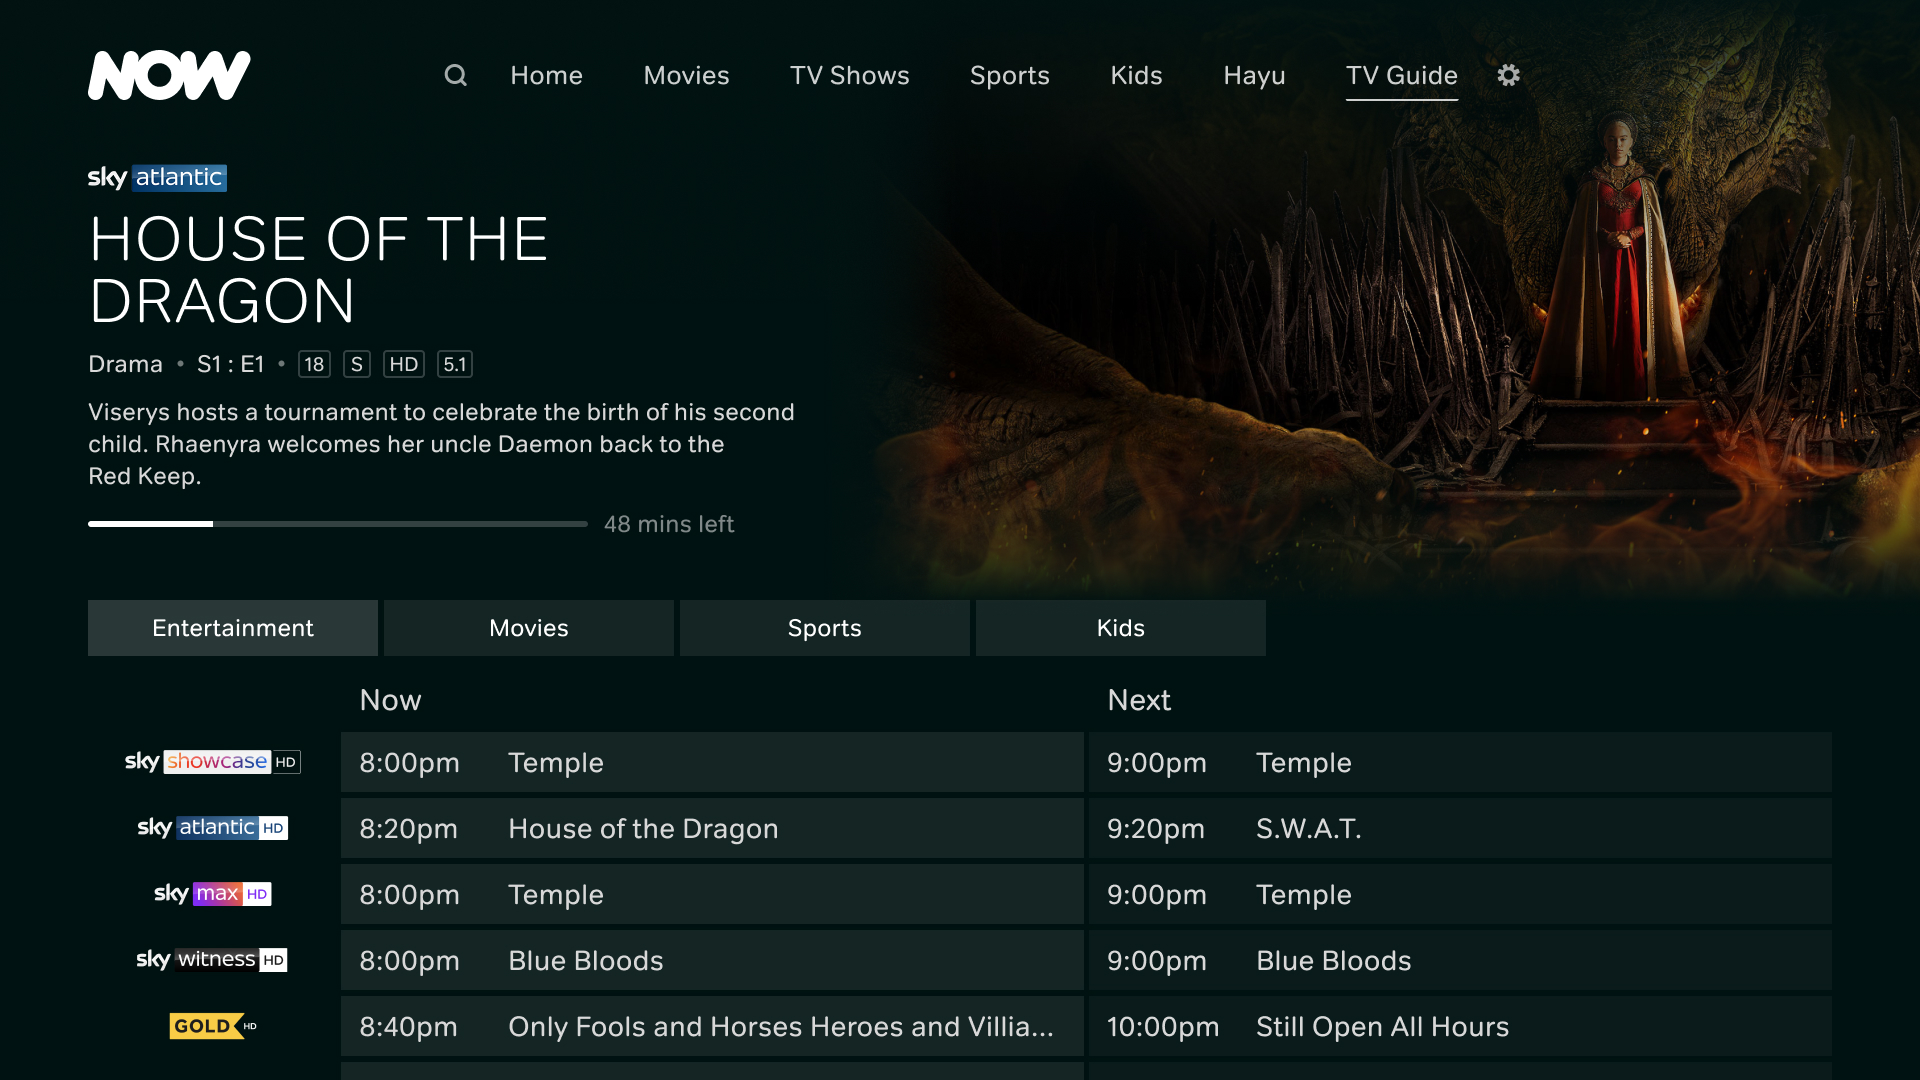The image size is (1920, 1080).
Task: Click the Sky Atlantic badge above the title
Action: 157,178
